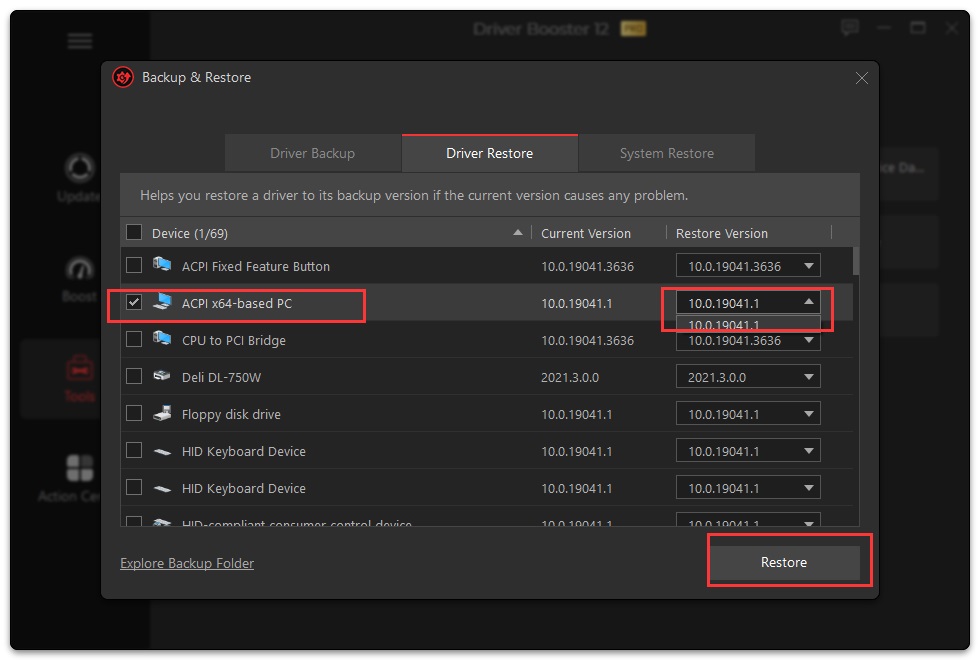Screen dimensions: 980x660
Task: Check ACPI Fixed Feature Button checkbox
Action: 134,266
